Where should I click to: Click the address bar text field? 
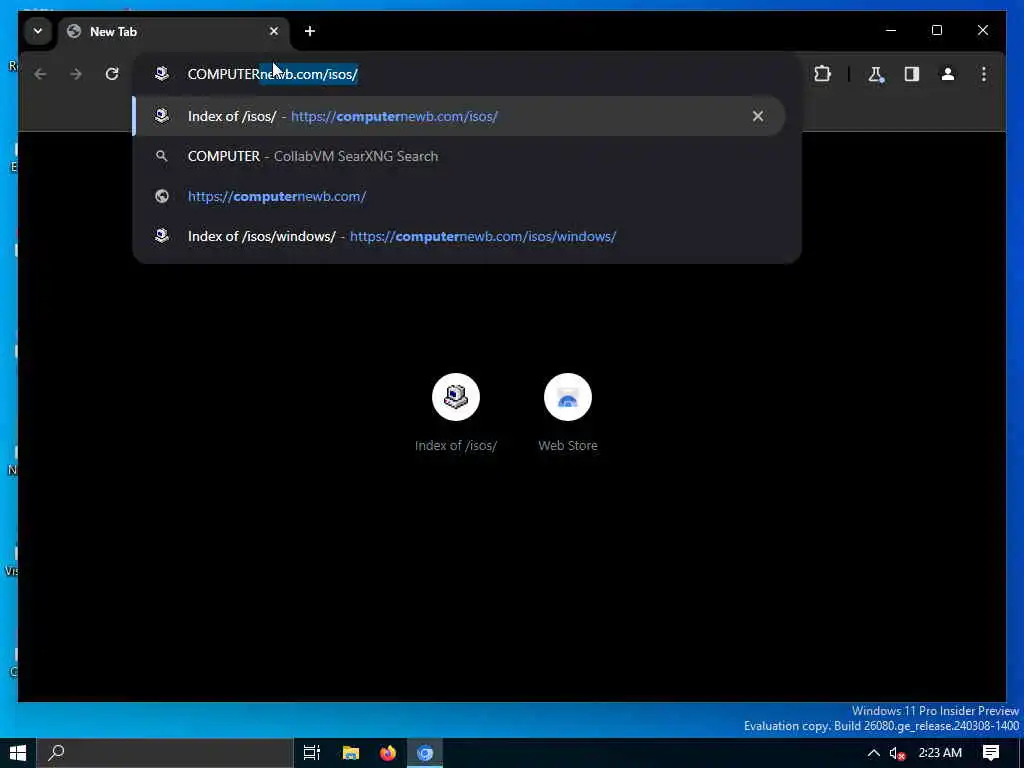pyautogui.click(x=467, y=74)
